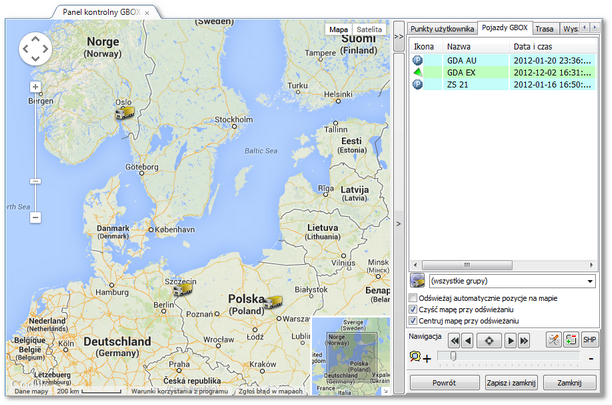612x405 pixels.
Task: Click the truck marker near Szczecin
Action: pos(183,289)
